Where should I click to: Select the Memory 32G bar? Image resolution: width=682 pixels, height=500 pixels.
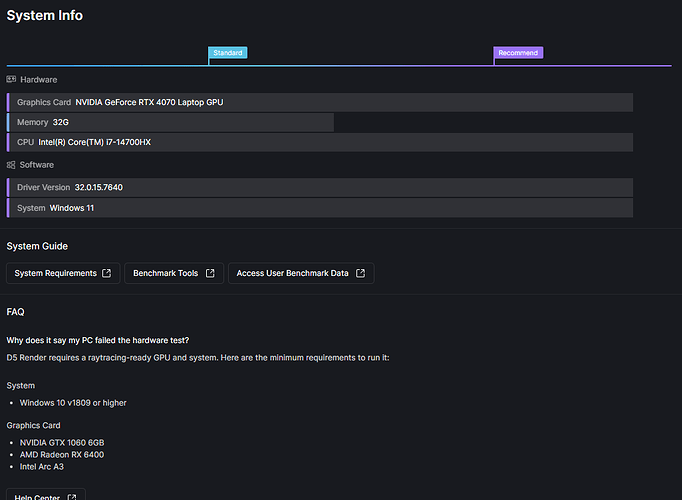170,122
